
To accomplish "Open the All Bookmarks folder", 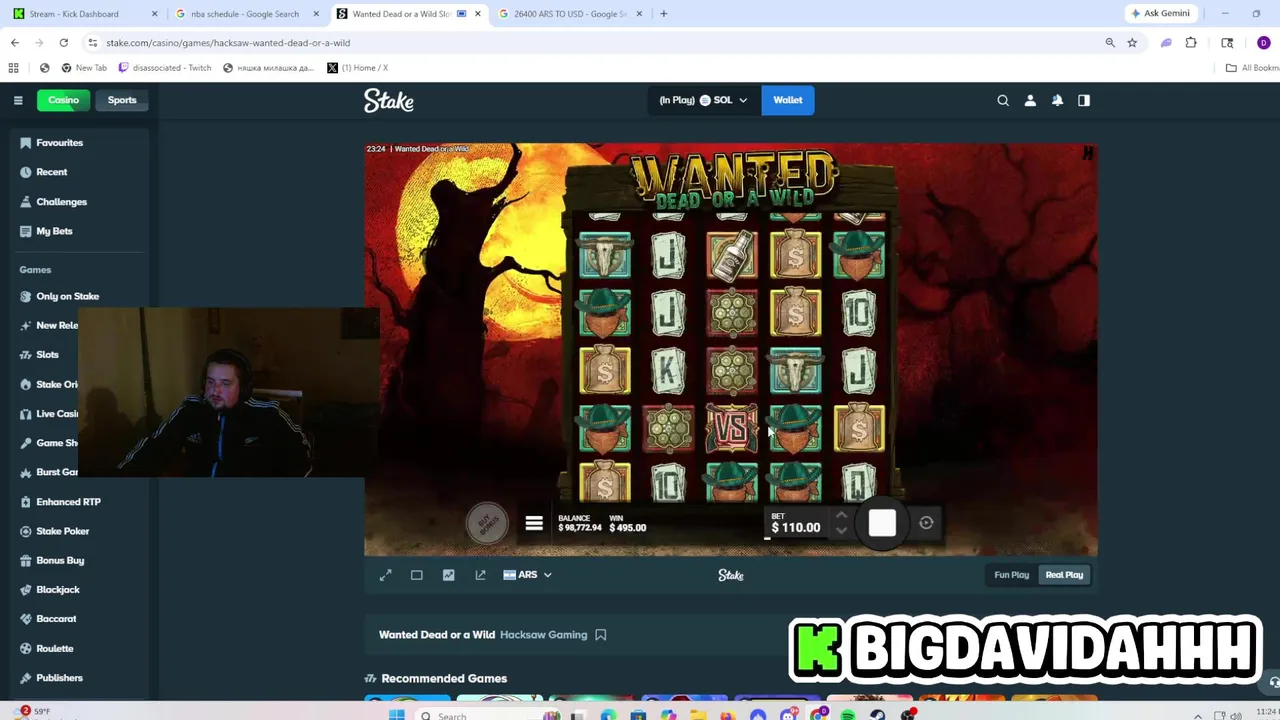I will point(1252,68).
